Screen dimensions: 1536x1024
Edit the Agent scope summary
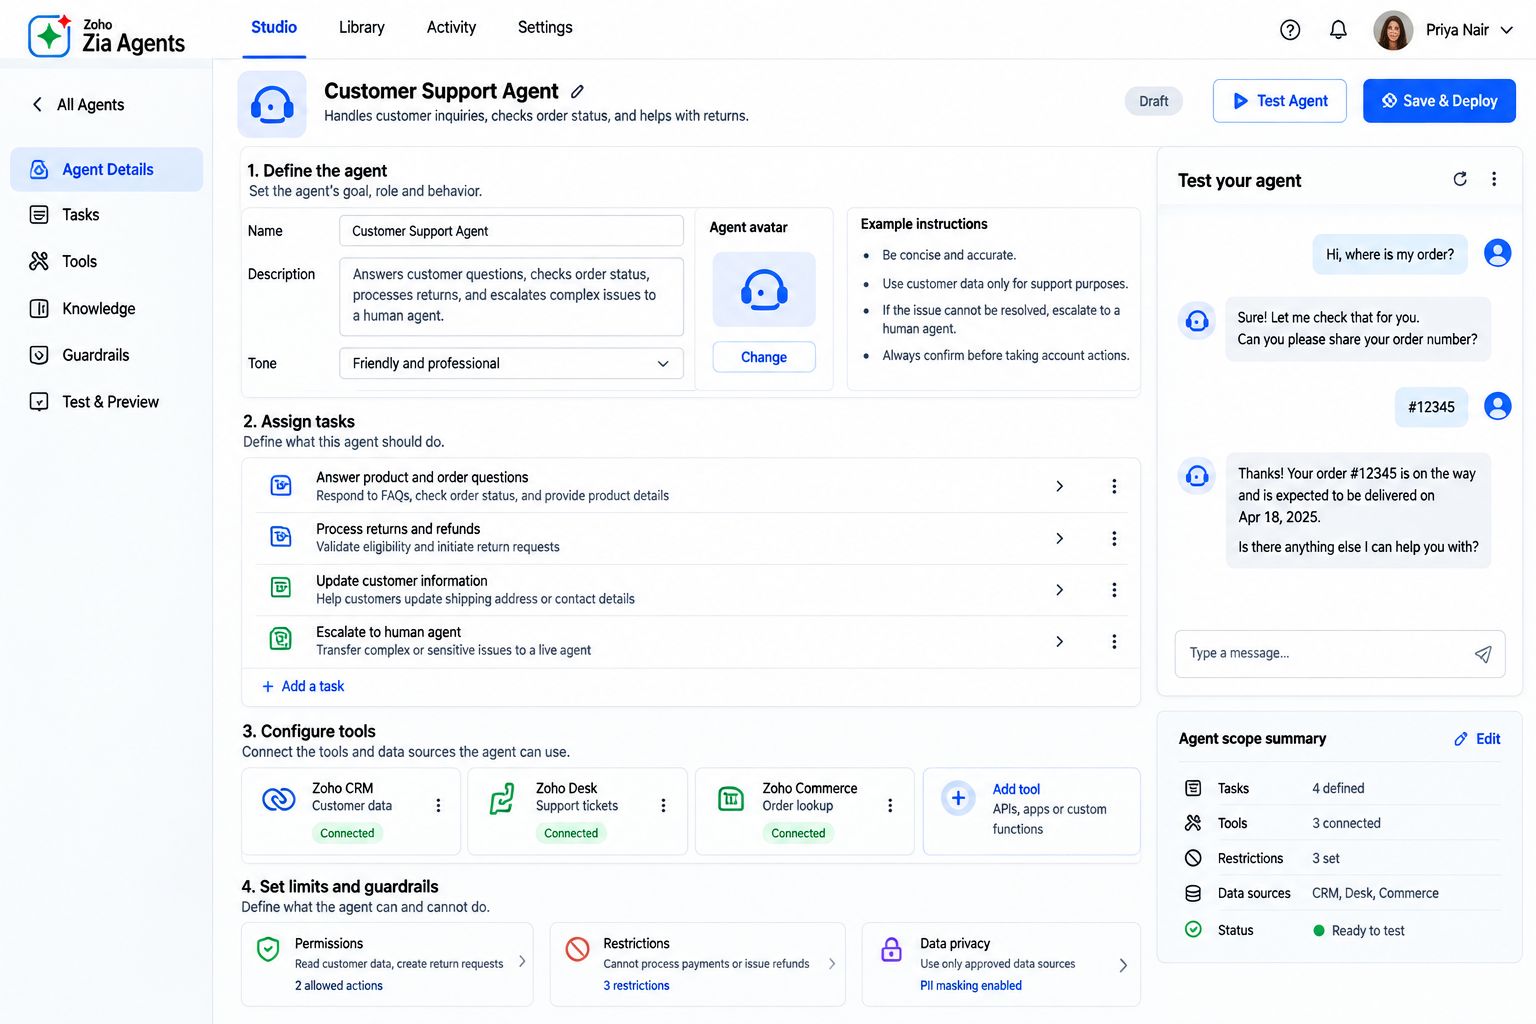click(x=1477, y=739)
